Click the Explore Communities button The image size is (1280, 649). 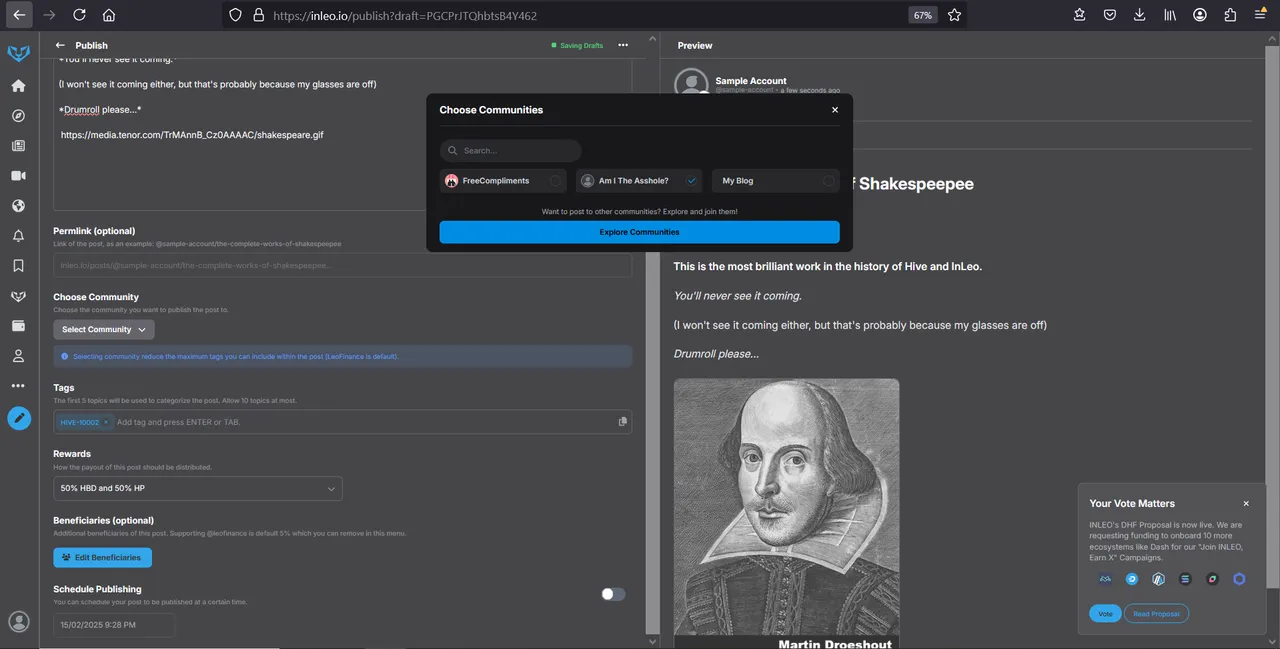click(x=639, y=232)
